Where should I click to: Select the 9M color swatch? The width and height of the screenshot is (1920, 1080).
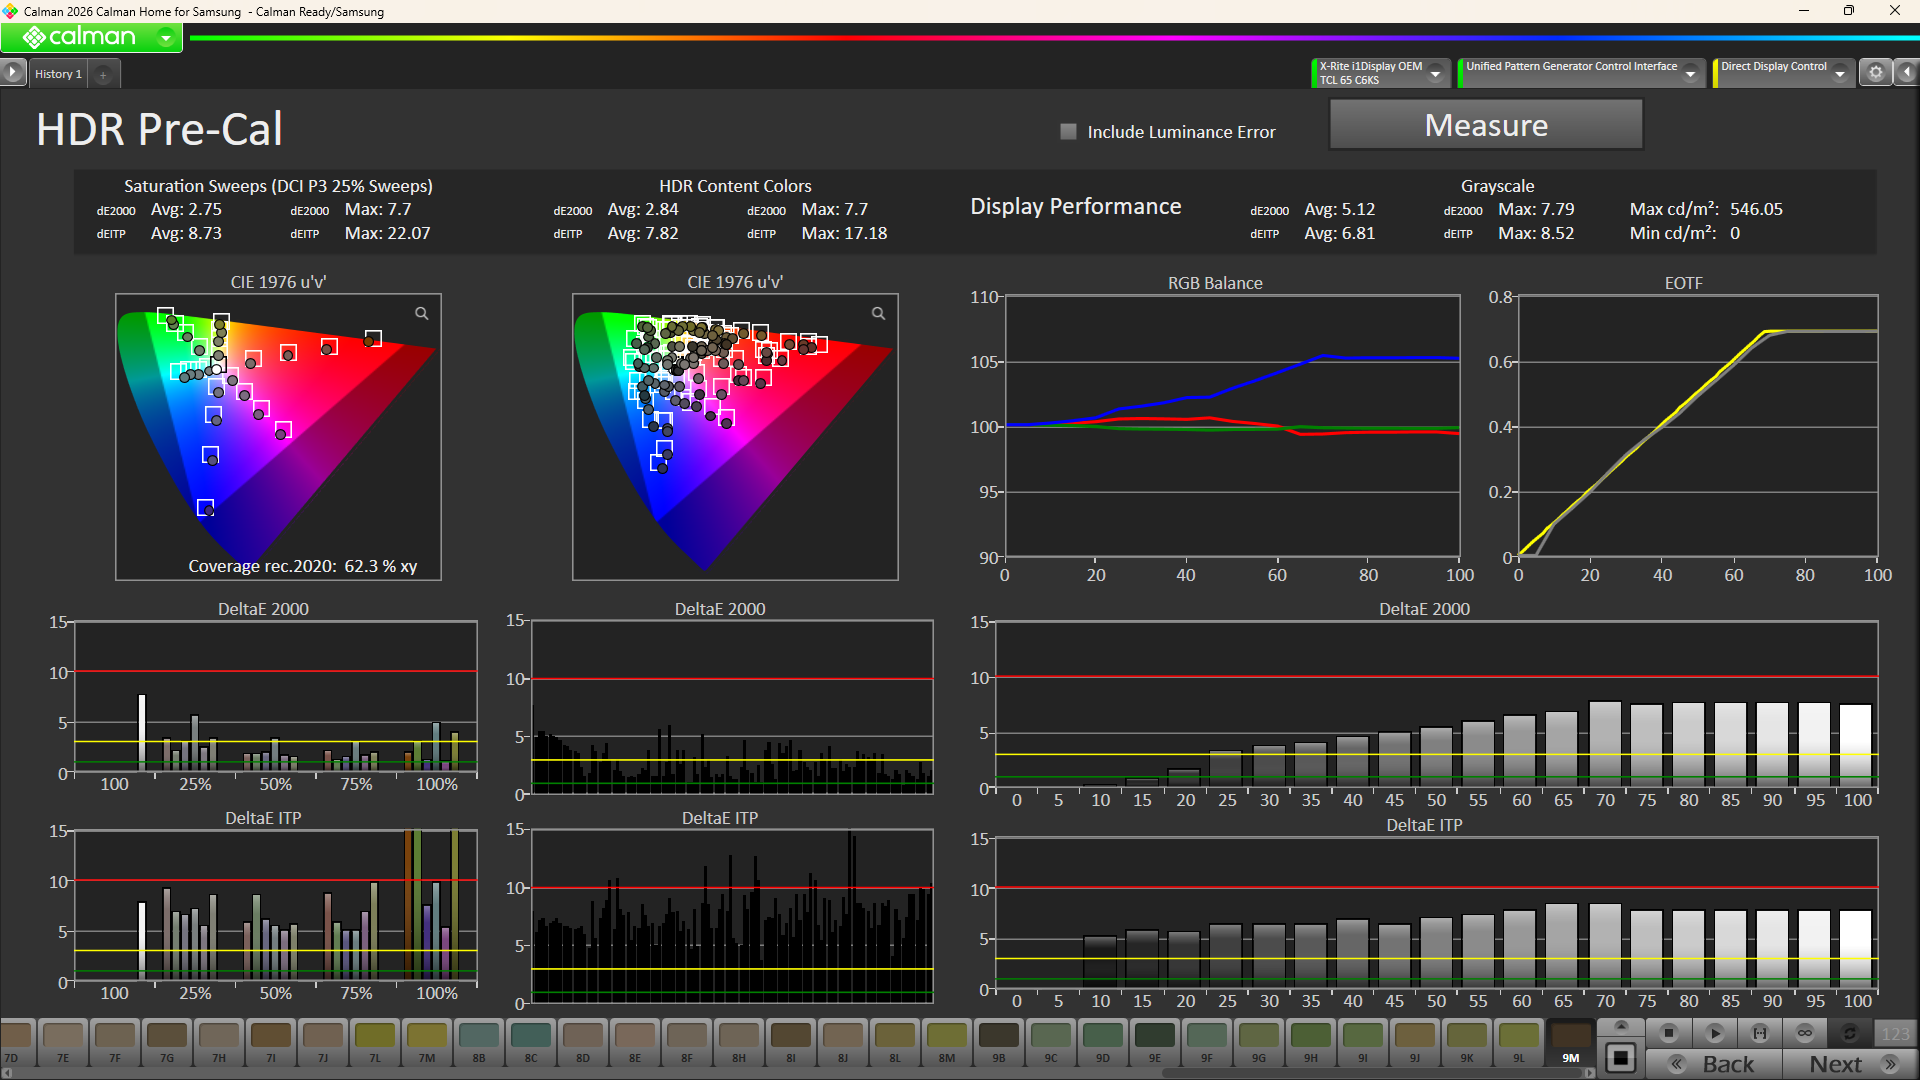[x=1570, y=1041]
